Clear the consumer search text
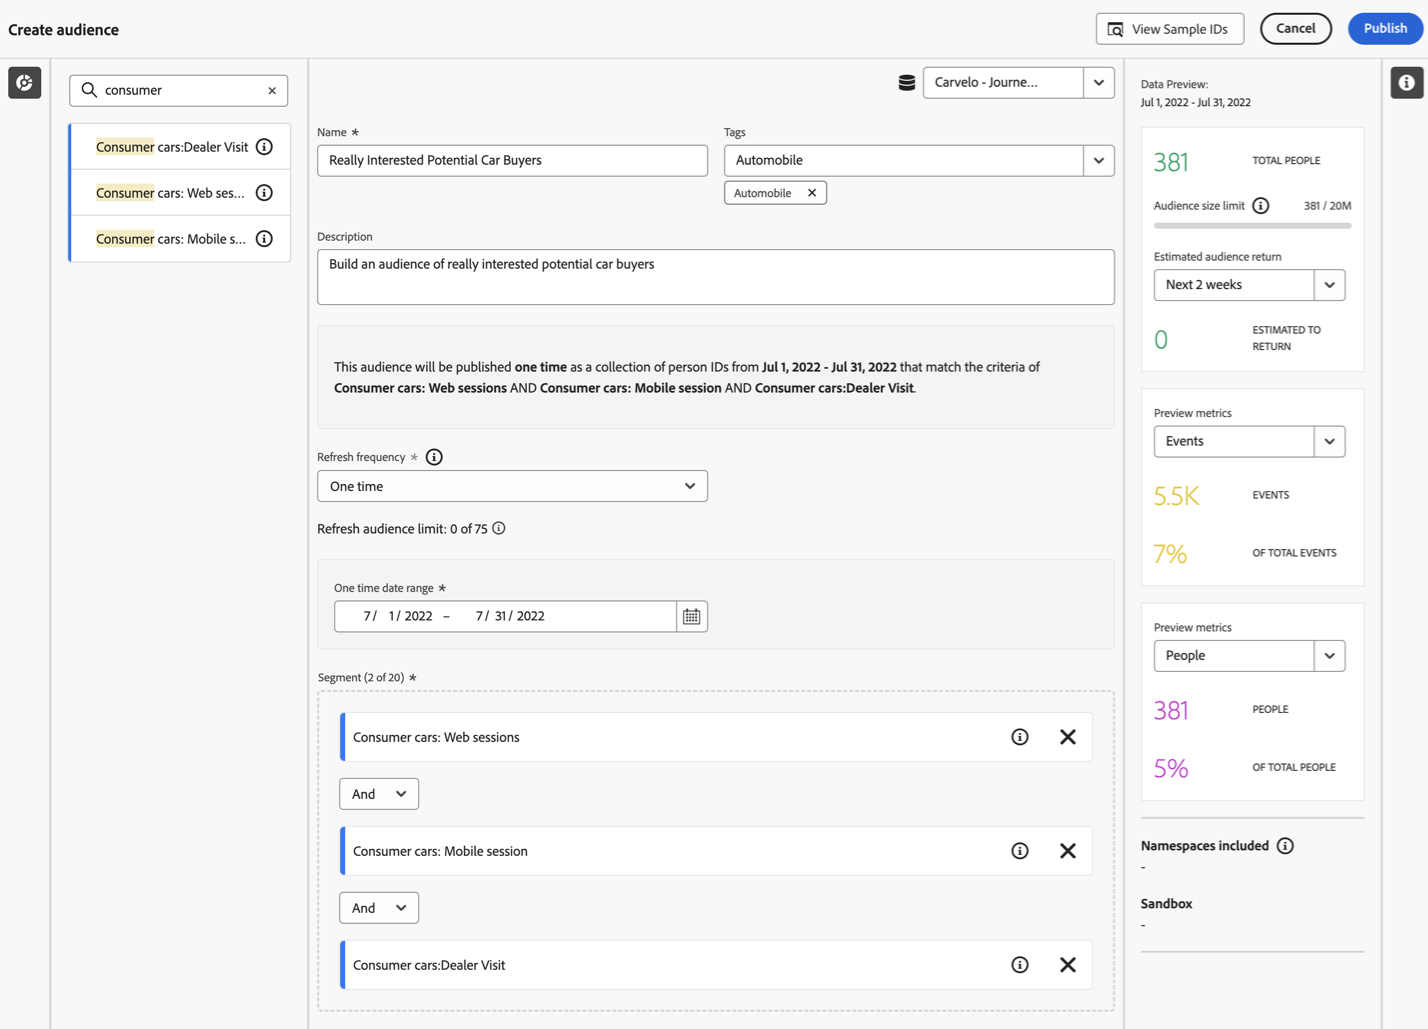Image resolution: width=1428 pixels, height=1029 pixels. click(272, 91)
